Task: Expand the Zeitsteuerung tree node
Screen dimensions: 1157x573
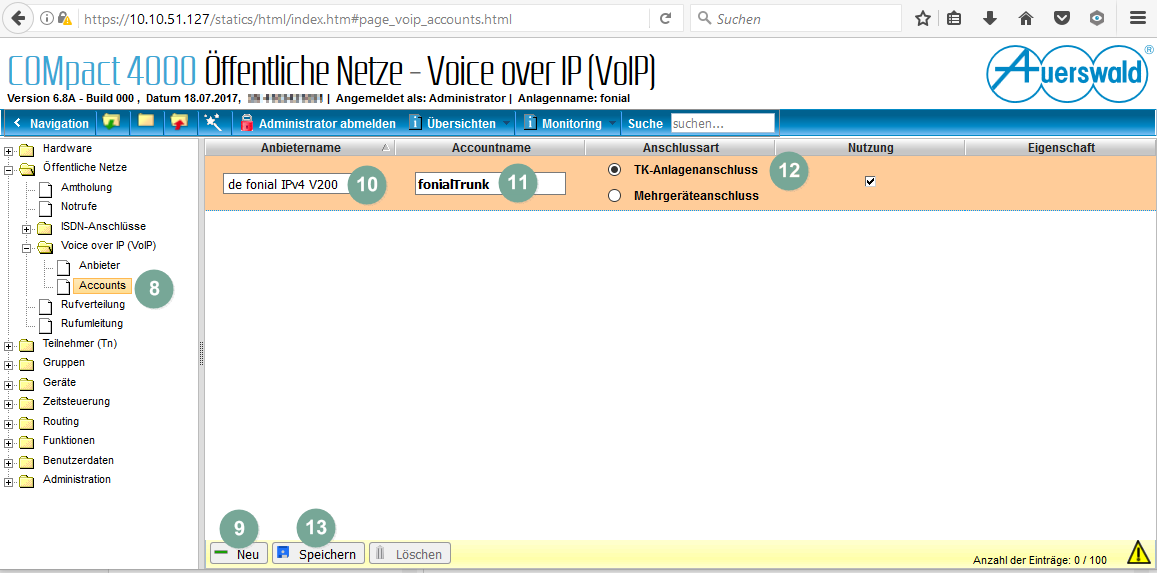Action: [x=9, y=403]
